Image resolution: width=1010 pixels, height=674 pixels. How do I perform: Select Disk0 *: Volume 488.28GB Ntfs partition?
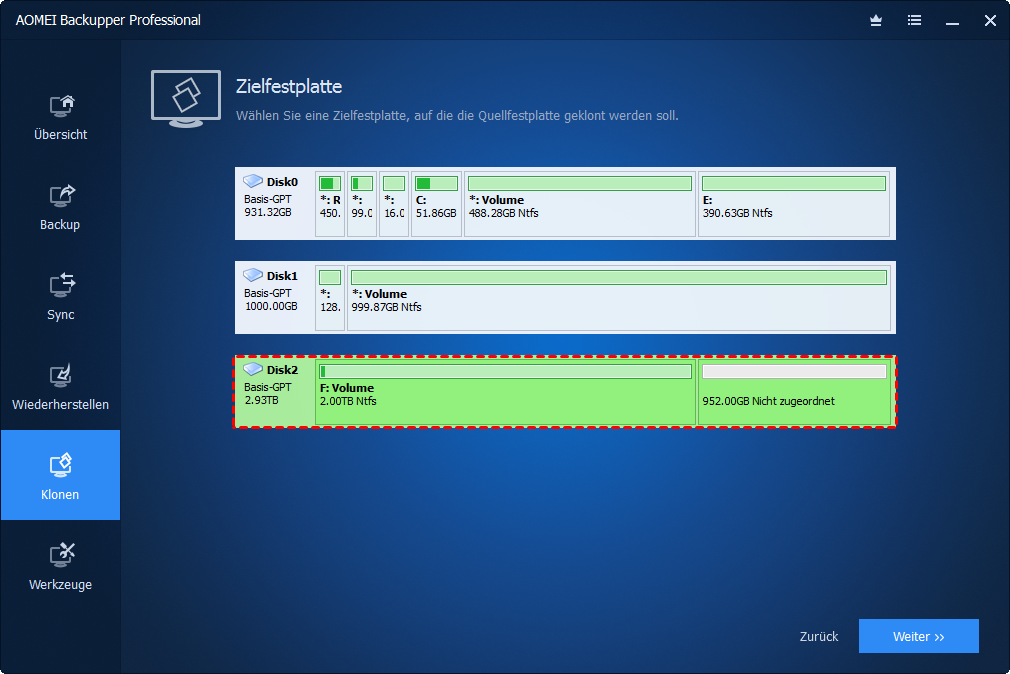[x=580, y=204]
